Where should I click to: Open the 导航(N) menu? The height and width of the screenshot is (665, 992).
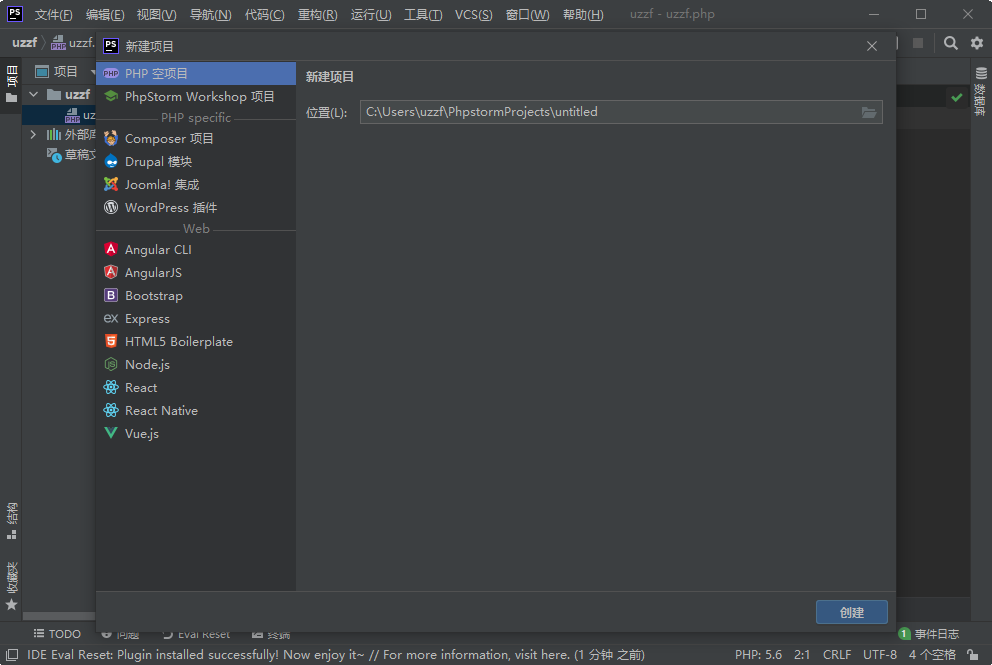(211, 15)
